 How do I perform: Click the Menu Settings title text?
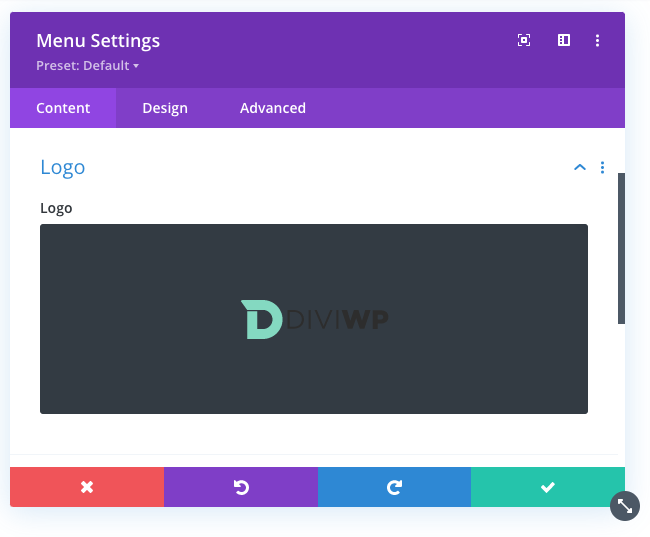(98, 41)
